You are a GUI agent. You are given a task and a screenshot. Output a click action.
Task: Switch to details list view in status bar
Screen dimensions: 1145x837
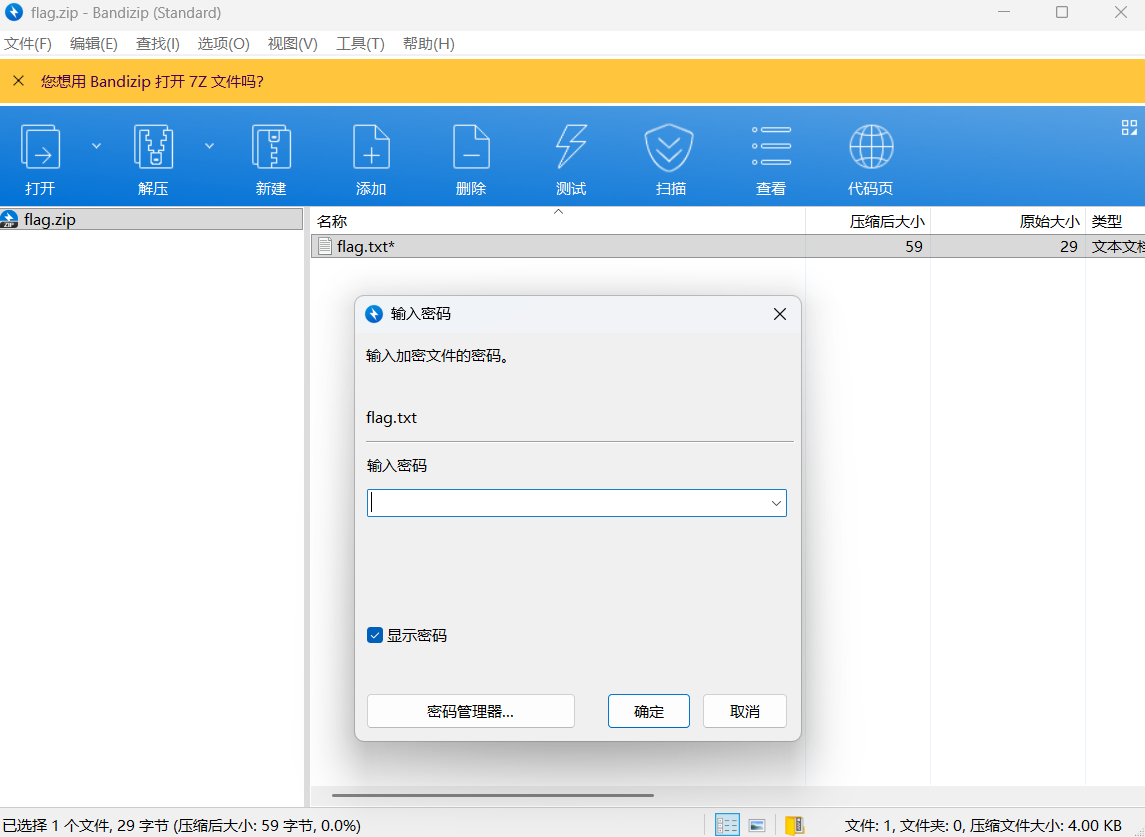[x=727, y=825]
